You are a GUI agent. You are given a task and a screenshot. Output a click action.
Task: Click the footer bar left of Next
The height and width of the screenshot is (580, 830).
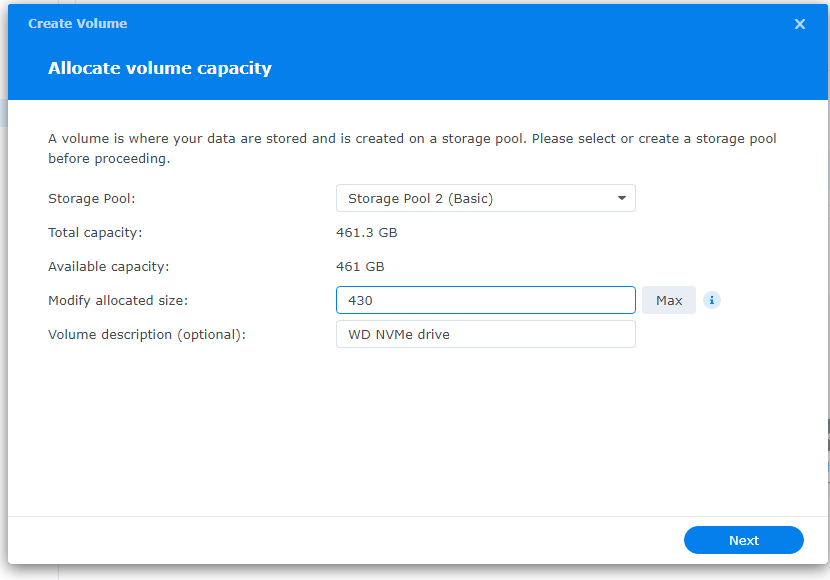tap(340, 540)
